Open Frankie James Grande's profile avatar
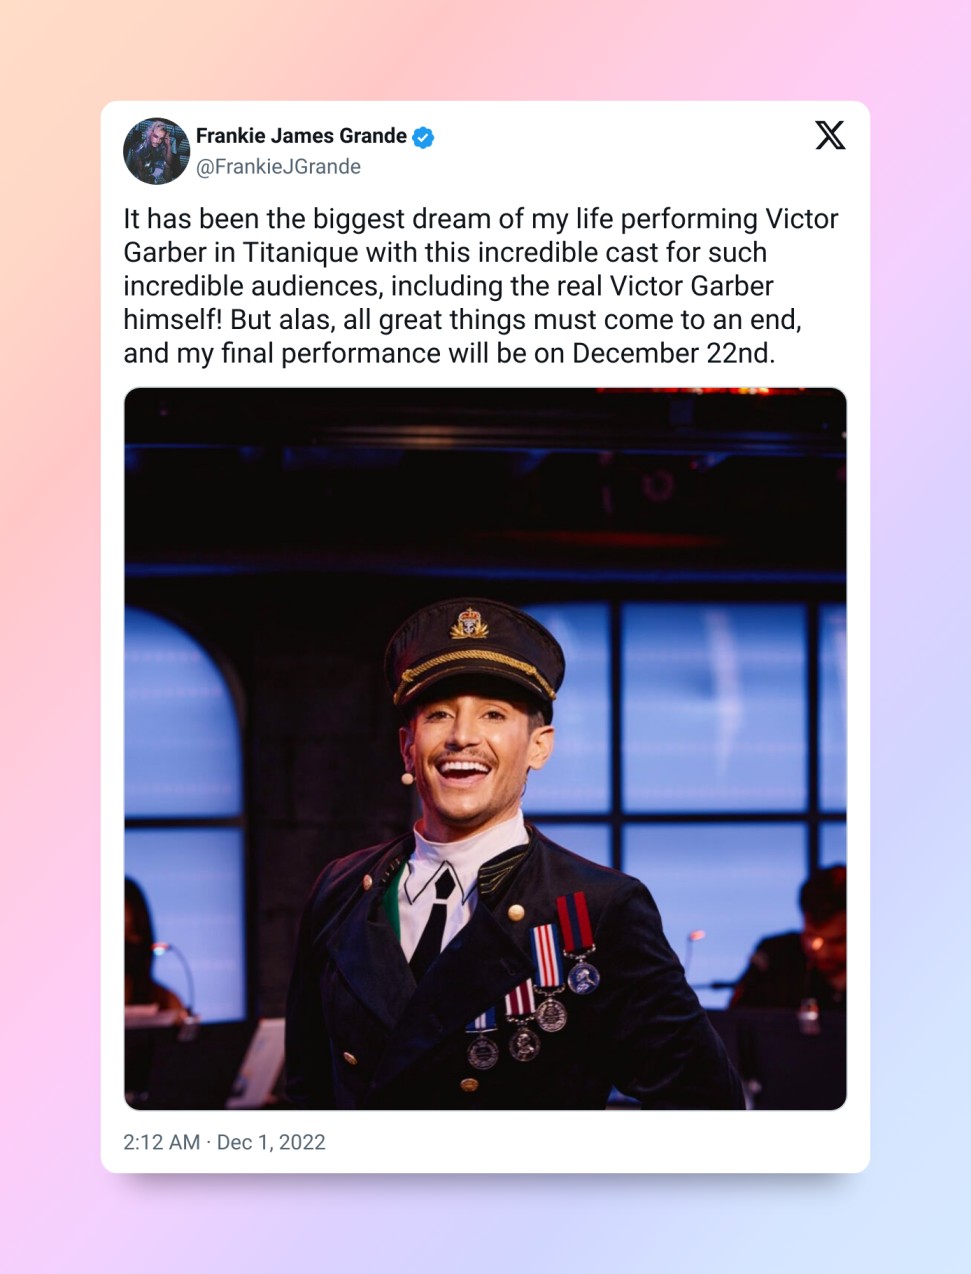The width and height of the screenshot is (971, 1274). [156, 151]
